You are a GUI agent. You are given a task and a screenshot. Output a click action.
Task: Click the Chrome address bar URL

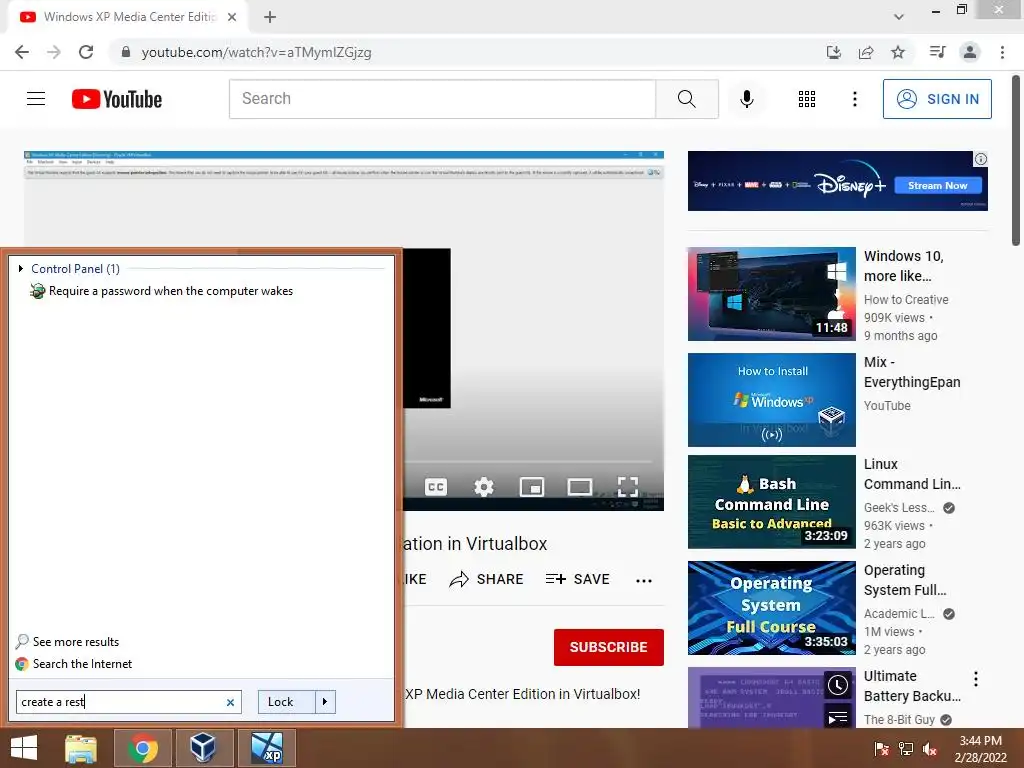click(257, 52)
